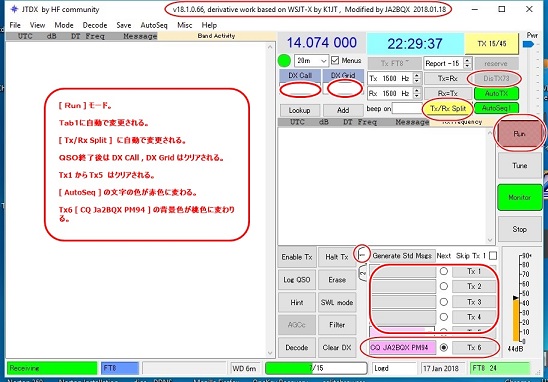Click the beep on input field
The image size is (548, 382).
(407, 108)
